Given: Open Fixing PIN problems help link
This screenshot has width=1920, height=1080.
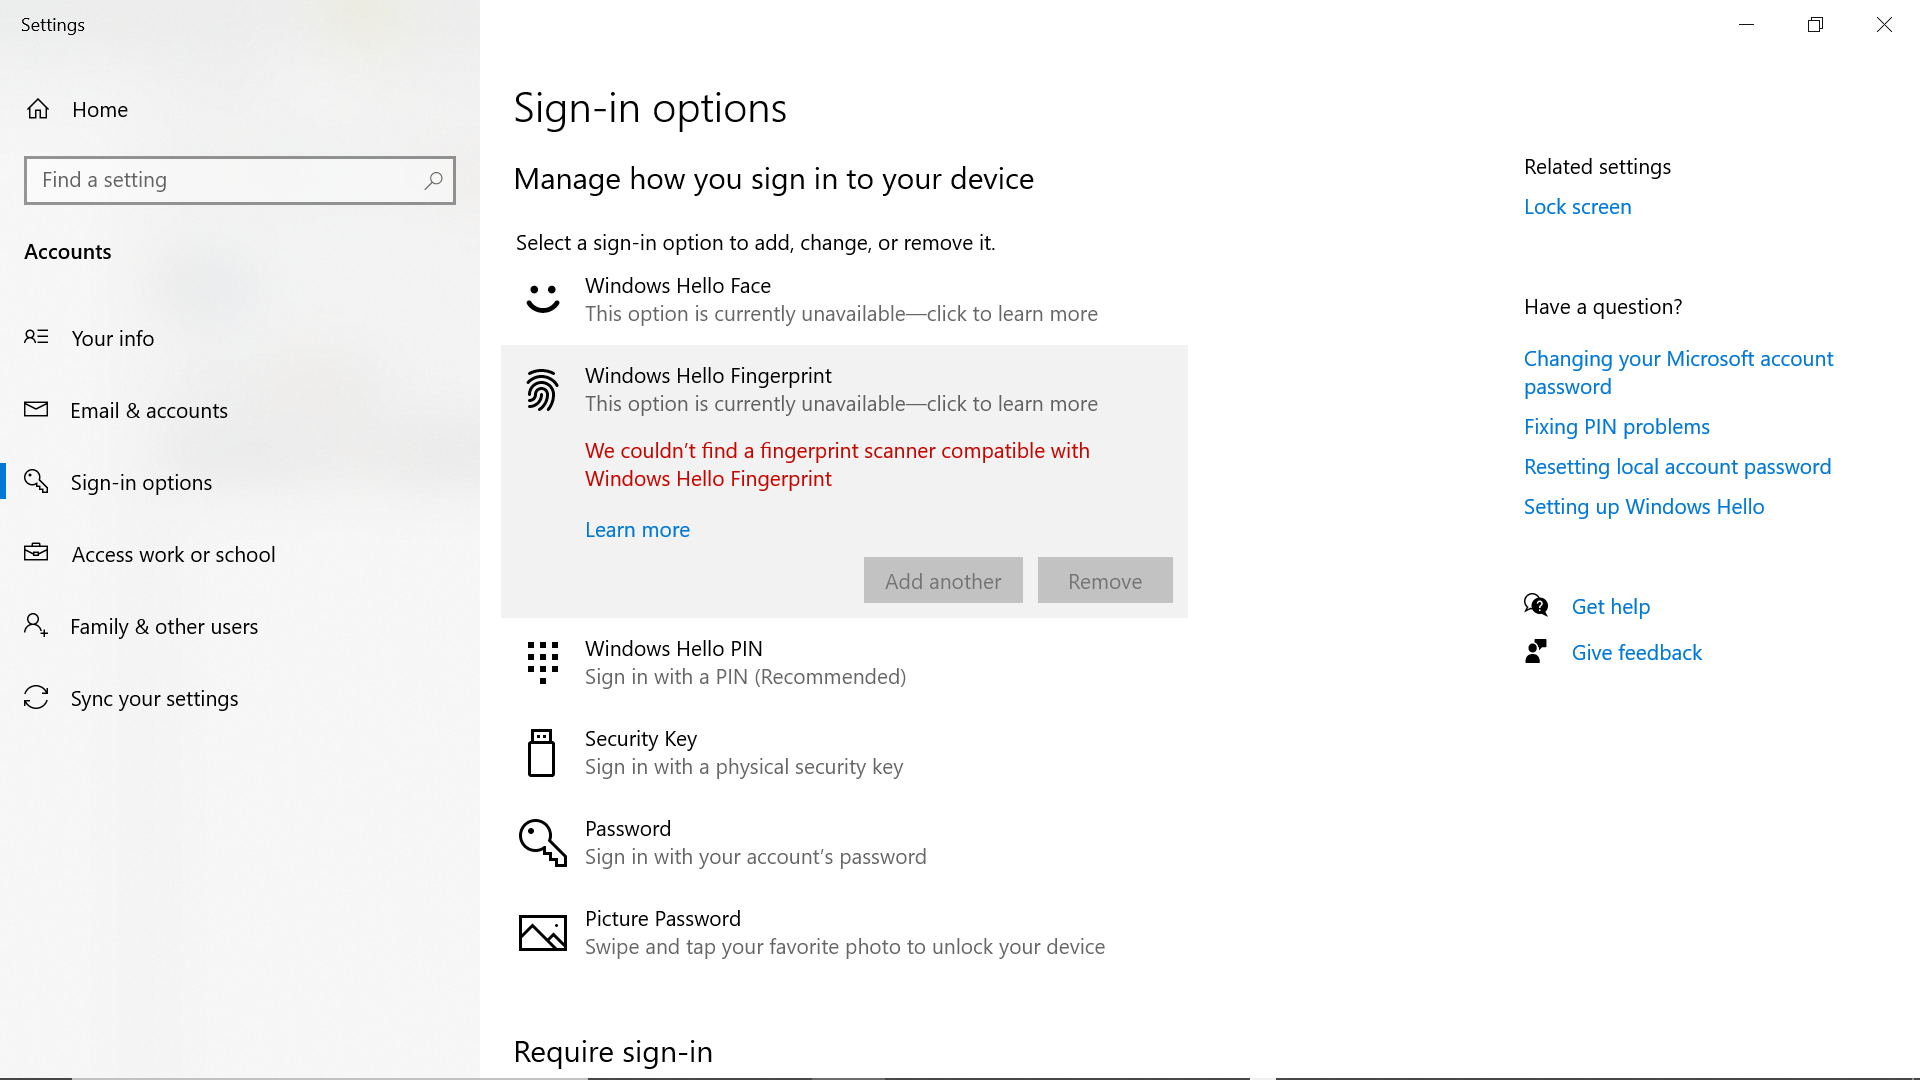Looking at the screenshot, I should point(1616,427).
